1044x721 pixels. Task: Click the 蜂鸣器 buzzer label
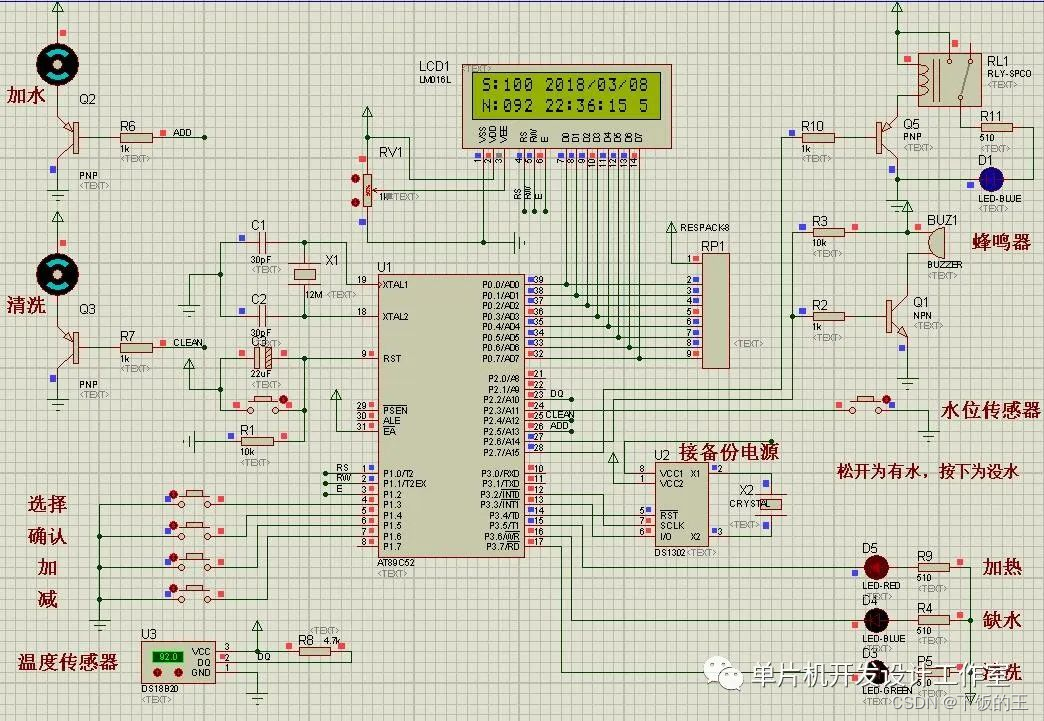pos(1001,242)
